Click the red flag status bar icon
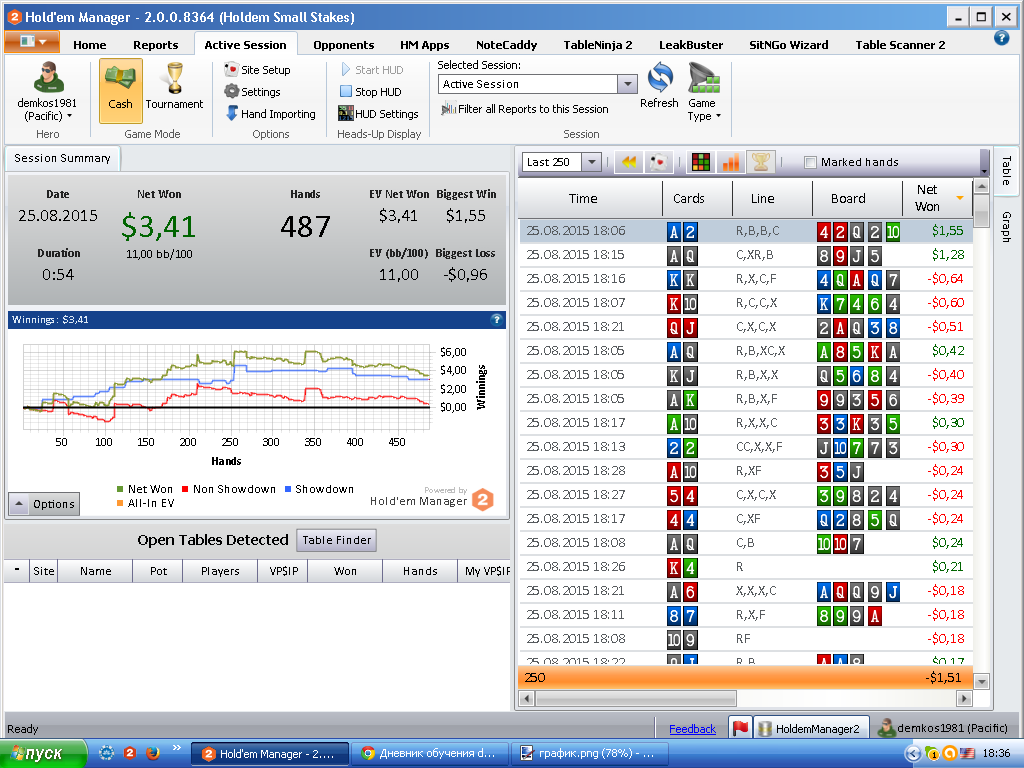1024x768 pixels. (740, 728)
